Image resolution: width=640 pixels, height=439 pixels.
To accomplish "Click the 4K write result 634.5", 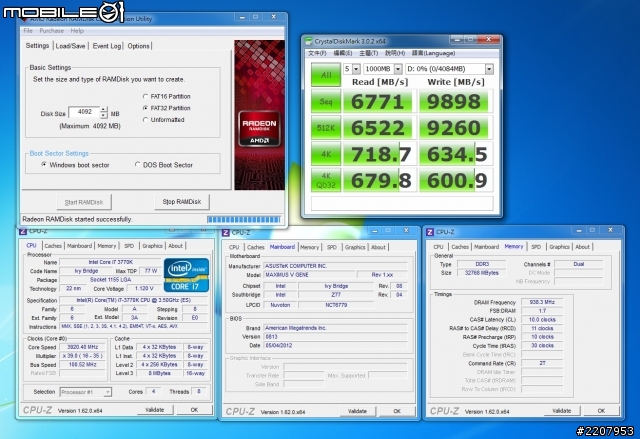I will coord(456,154).
